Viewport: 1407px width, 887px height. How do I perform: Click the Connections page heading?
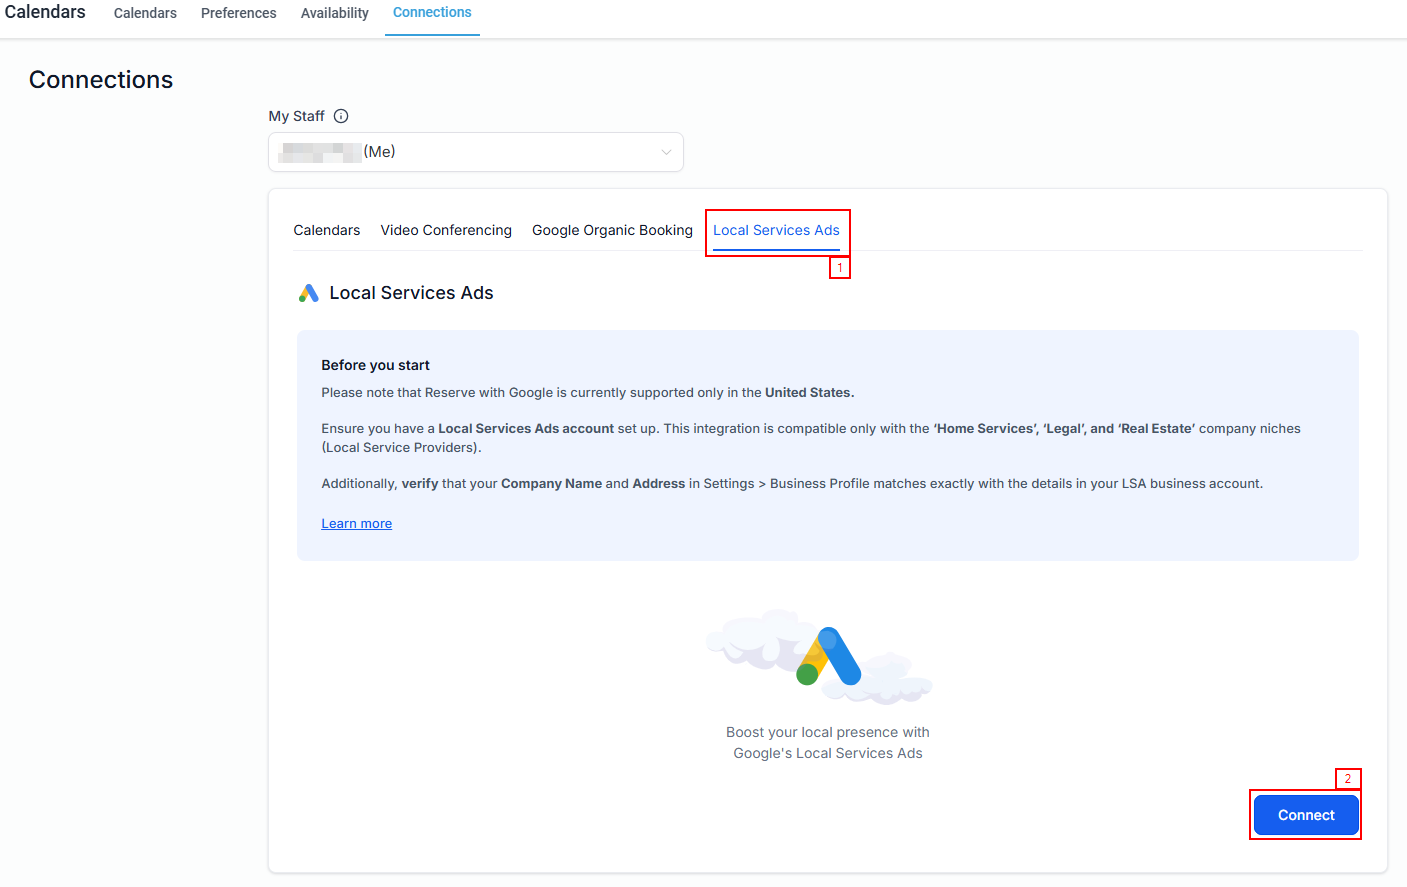point(101,80)
